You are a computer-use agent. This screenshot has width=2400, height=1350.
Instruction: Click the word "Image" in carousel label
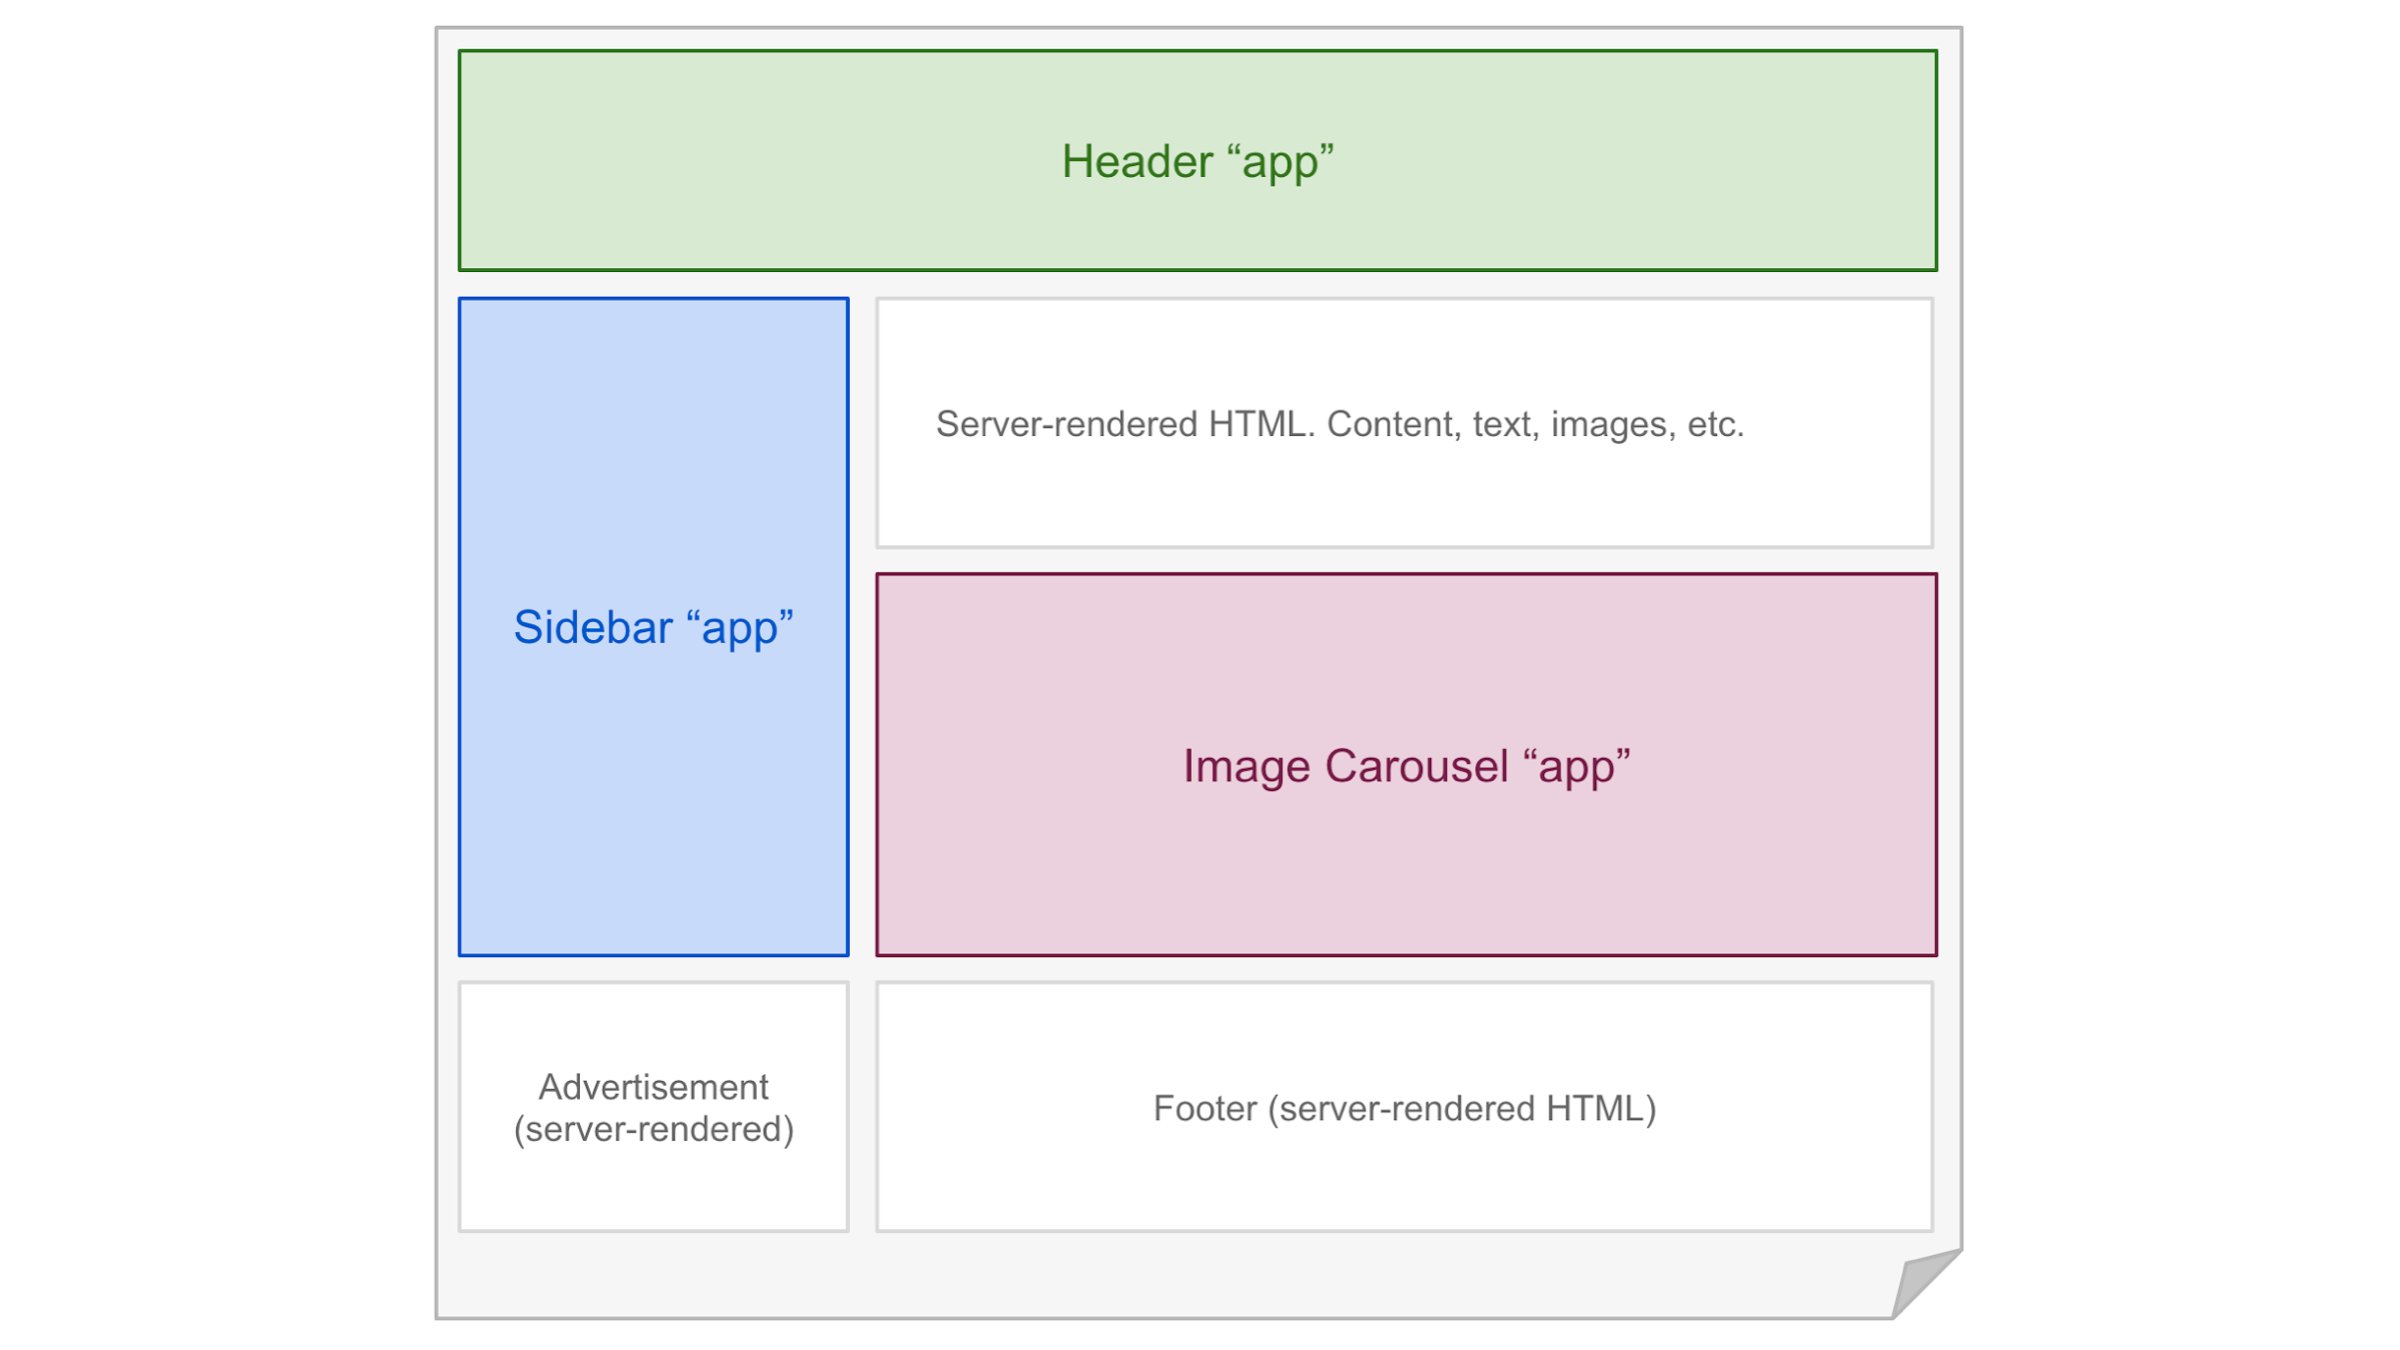point(1246,767)
